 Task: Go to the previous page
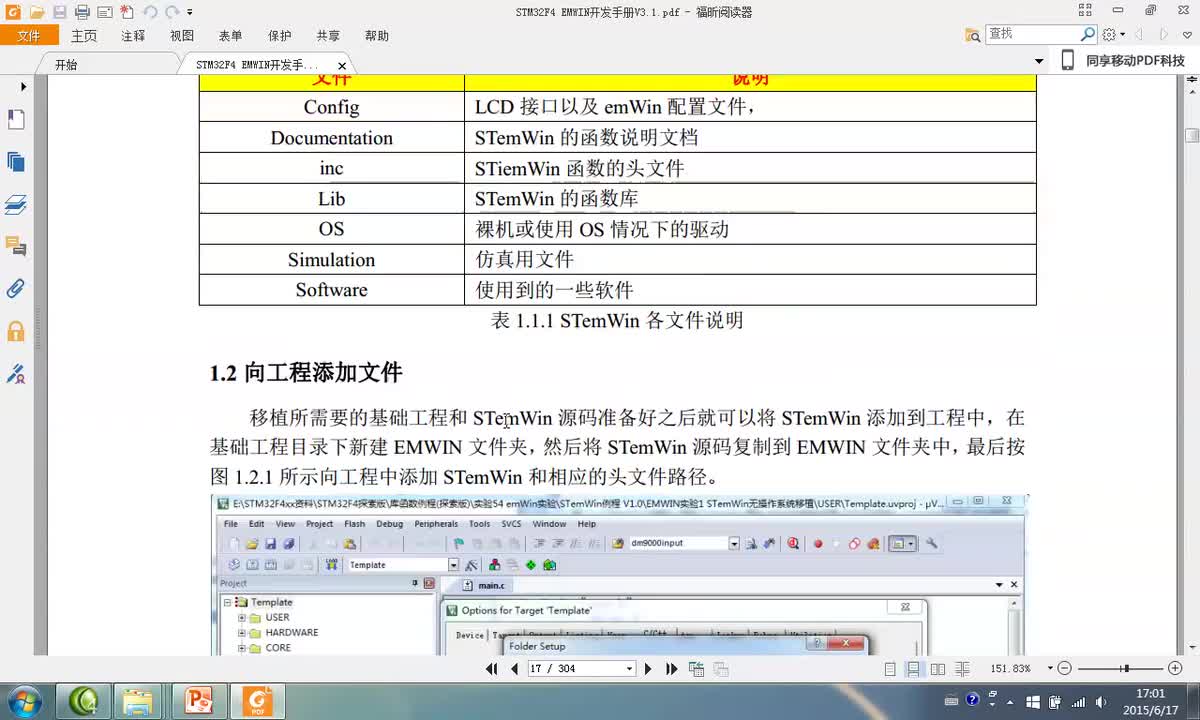[x=514, y=669]
